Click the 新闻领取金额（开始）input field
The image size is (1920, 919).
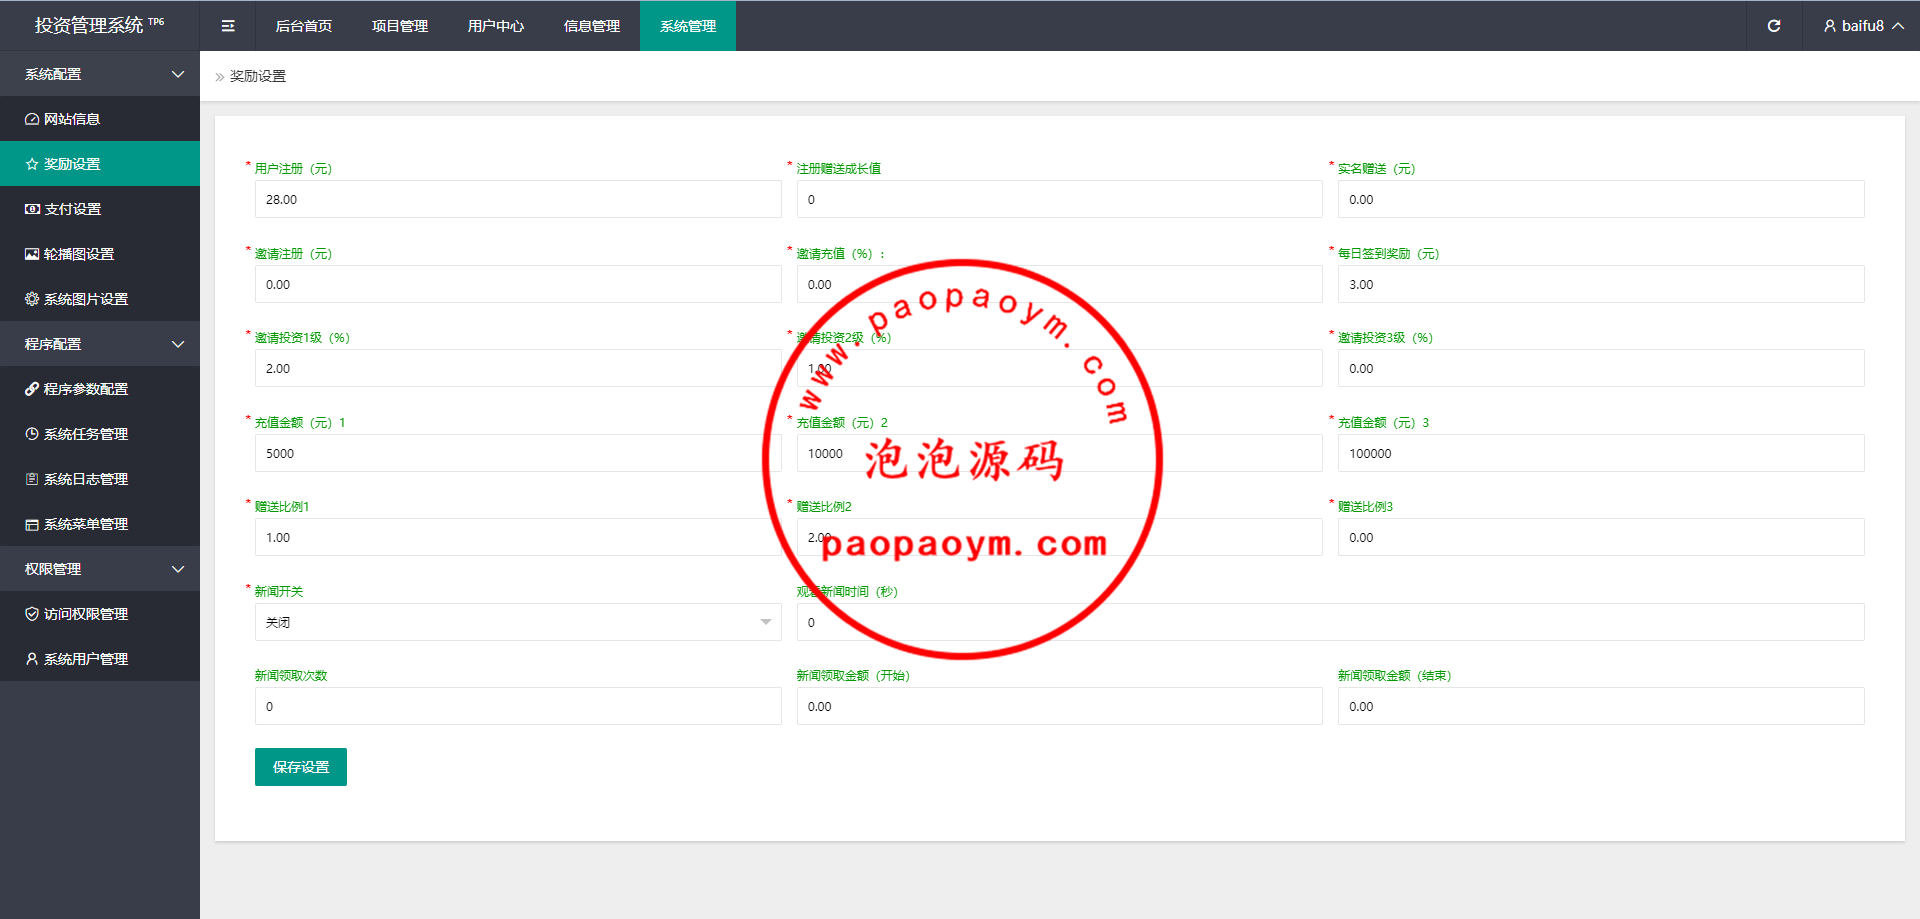pos(1060,706)
